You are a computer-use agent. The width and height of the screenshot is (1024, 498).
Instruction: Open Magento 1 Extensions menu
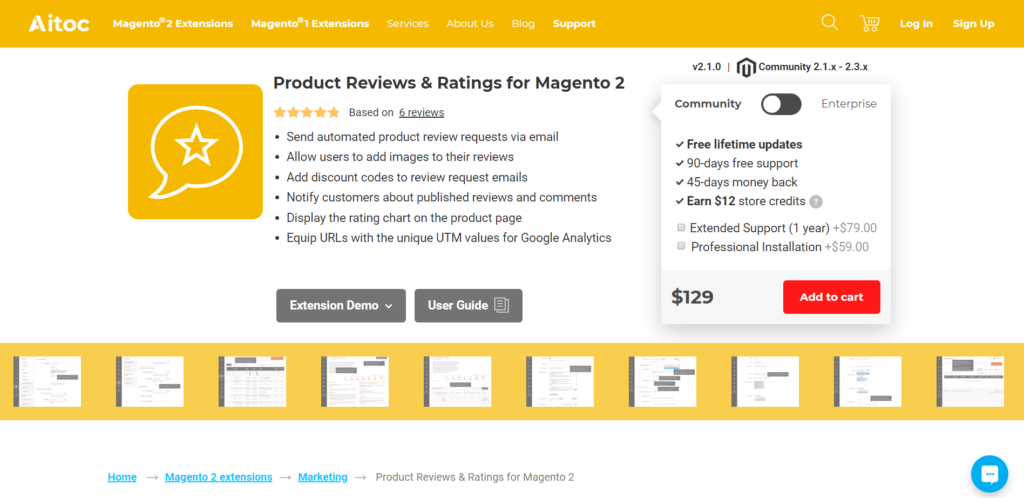pyautogui.click(x=310, y=24)
